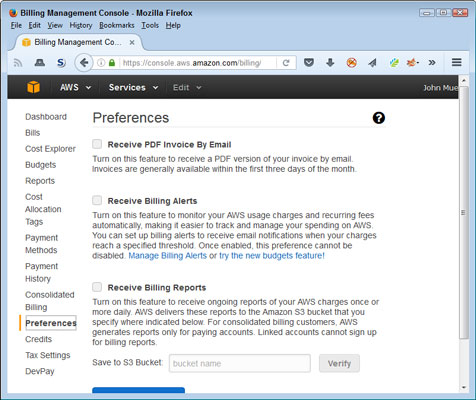
Task: Open DevPay in the sidebar
Action: tap(40, 371)
